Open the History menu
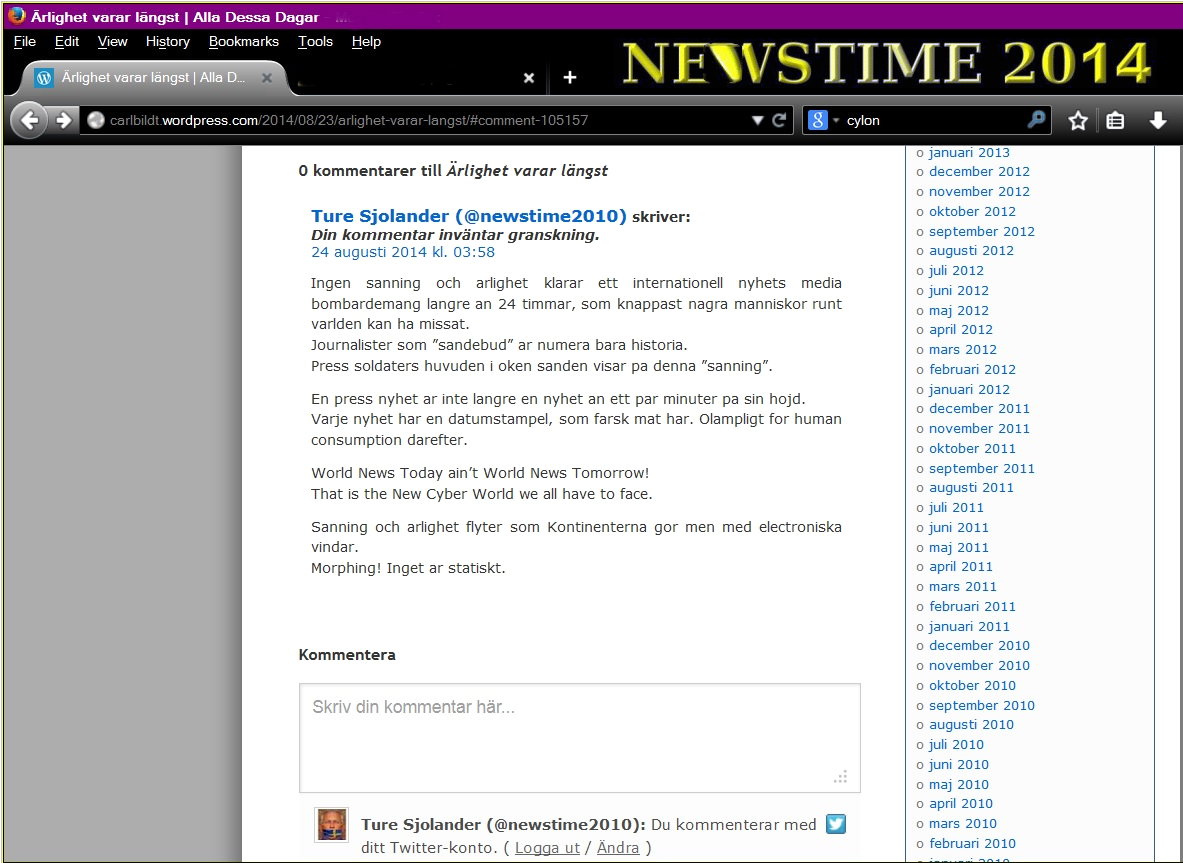 pos(167,42)
